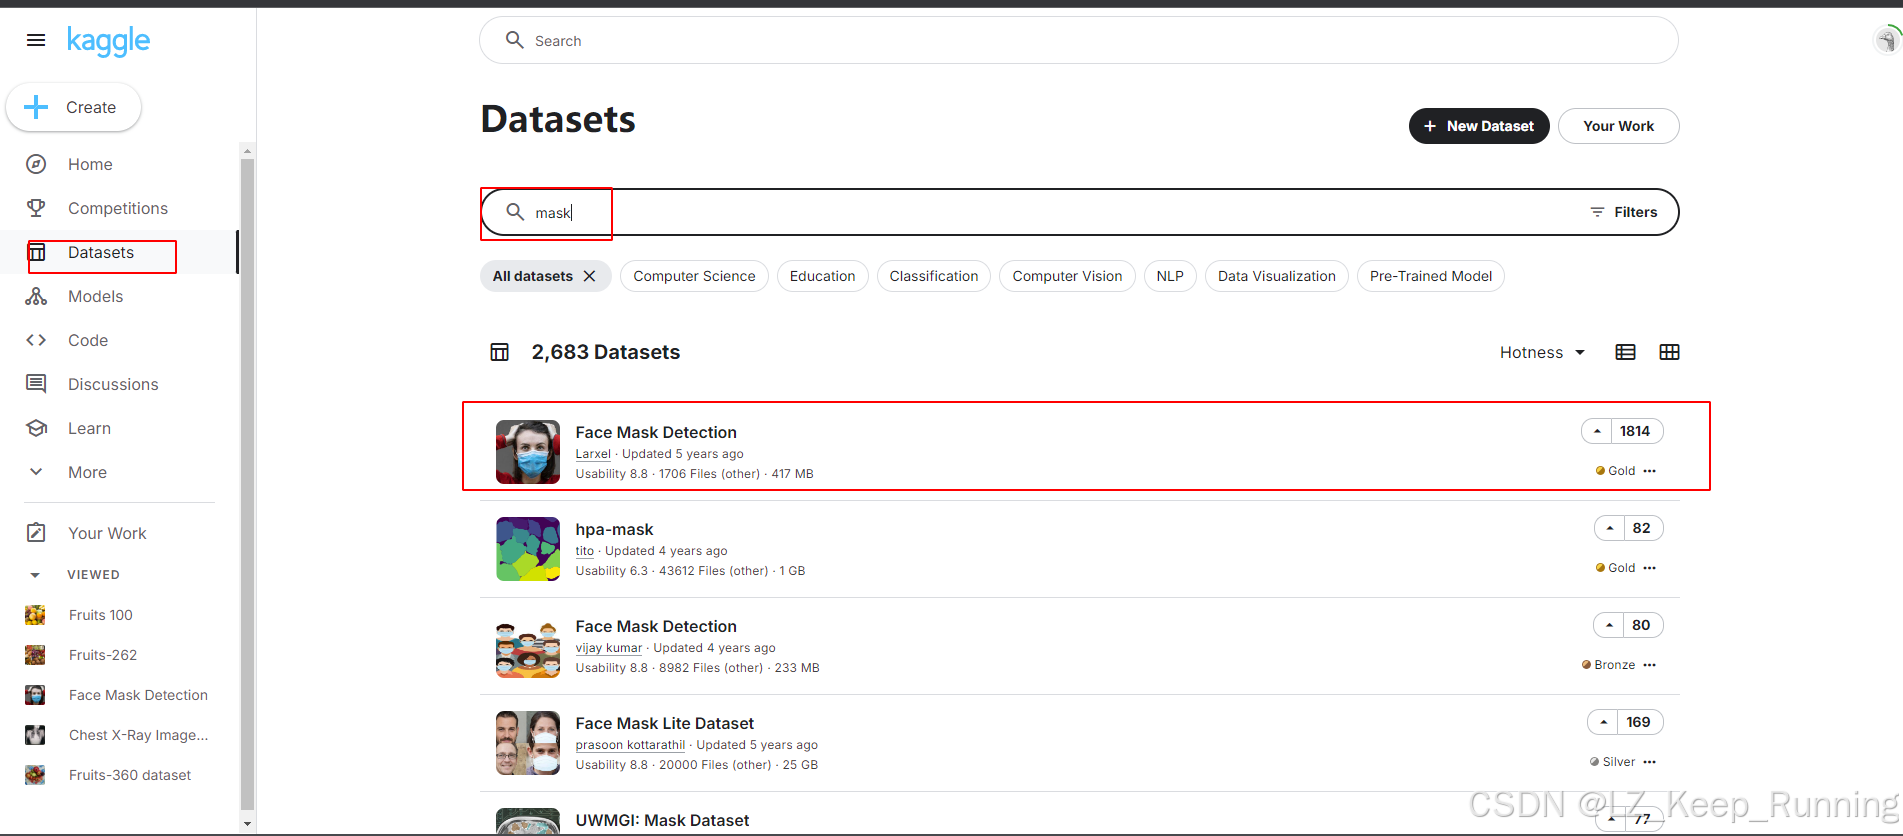Open Fruits 100 from viewed list
The height and width of the screenshot is (836, 1903).
[100, 615]
